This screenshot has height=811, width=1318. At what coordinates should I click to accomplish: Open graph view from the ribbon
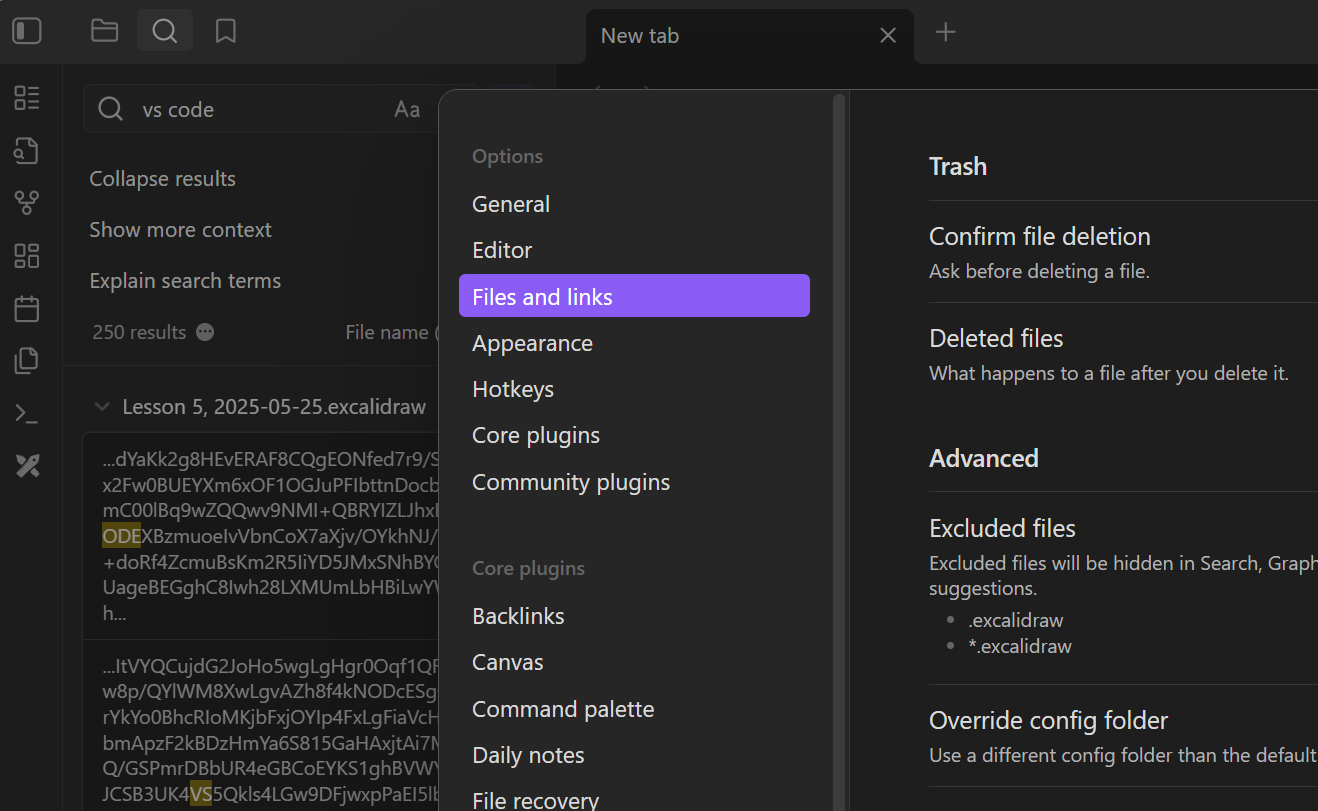(27, 203)
